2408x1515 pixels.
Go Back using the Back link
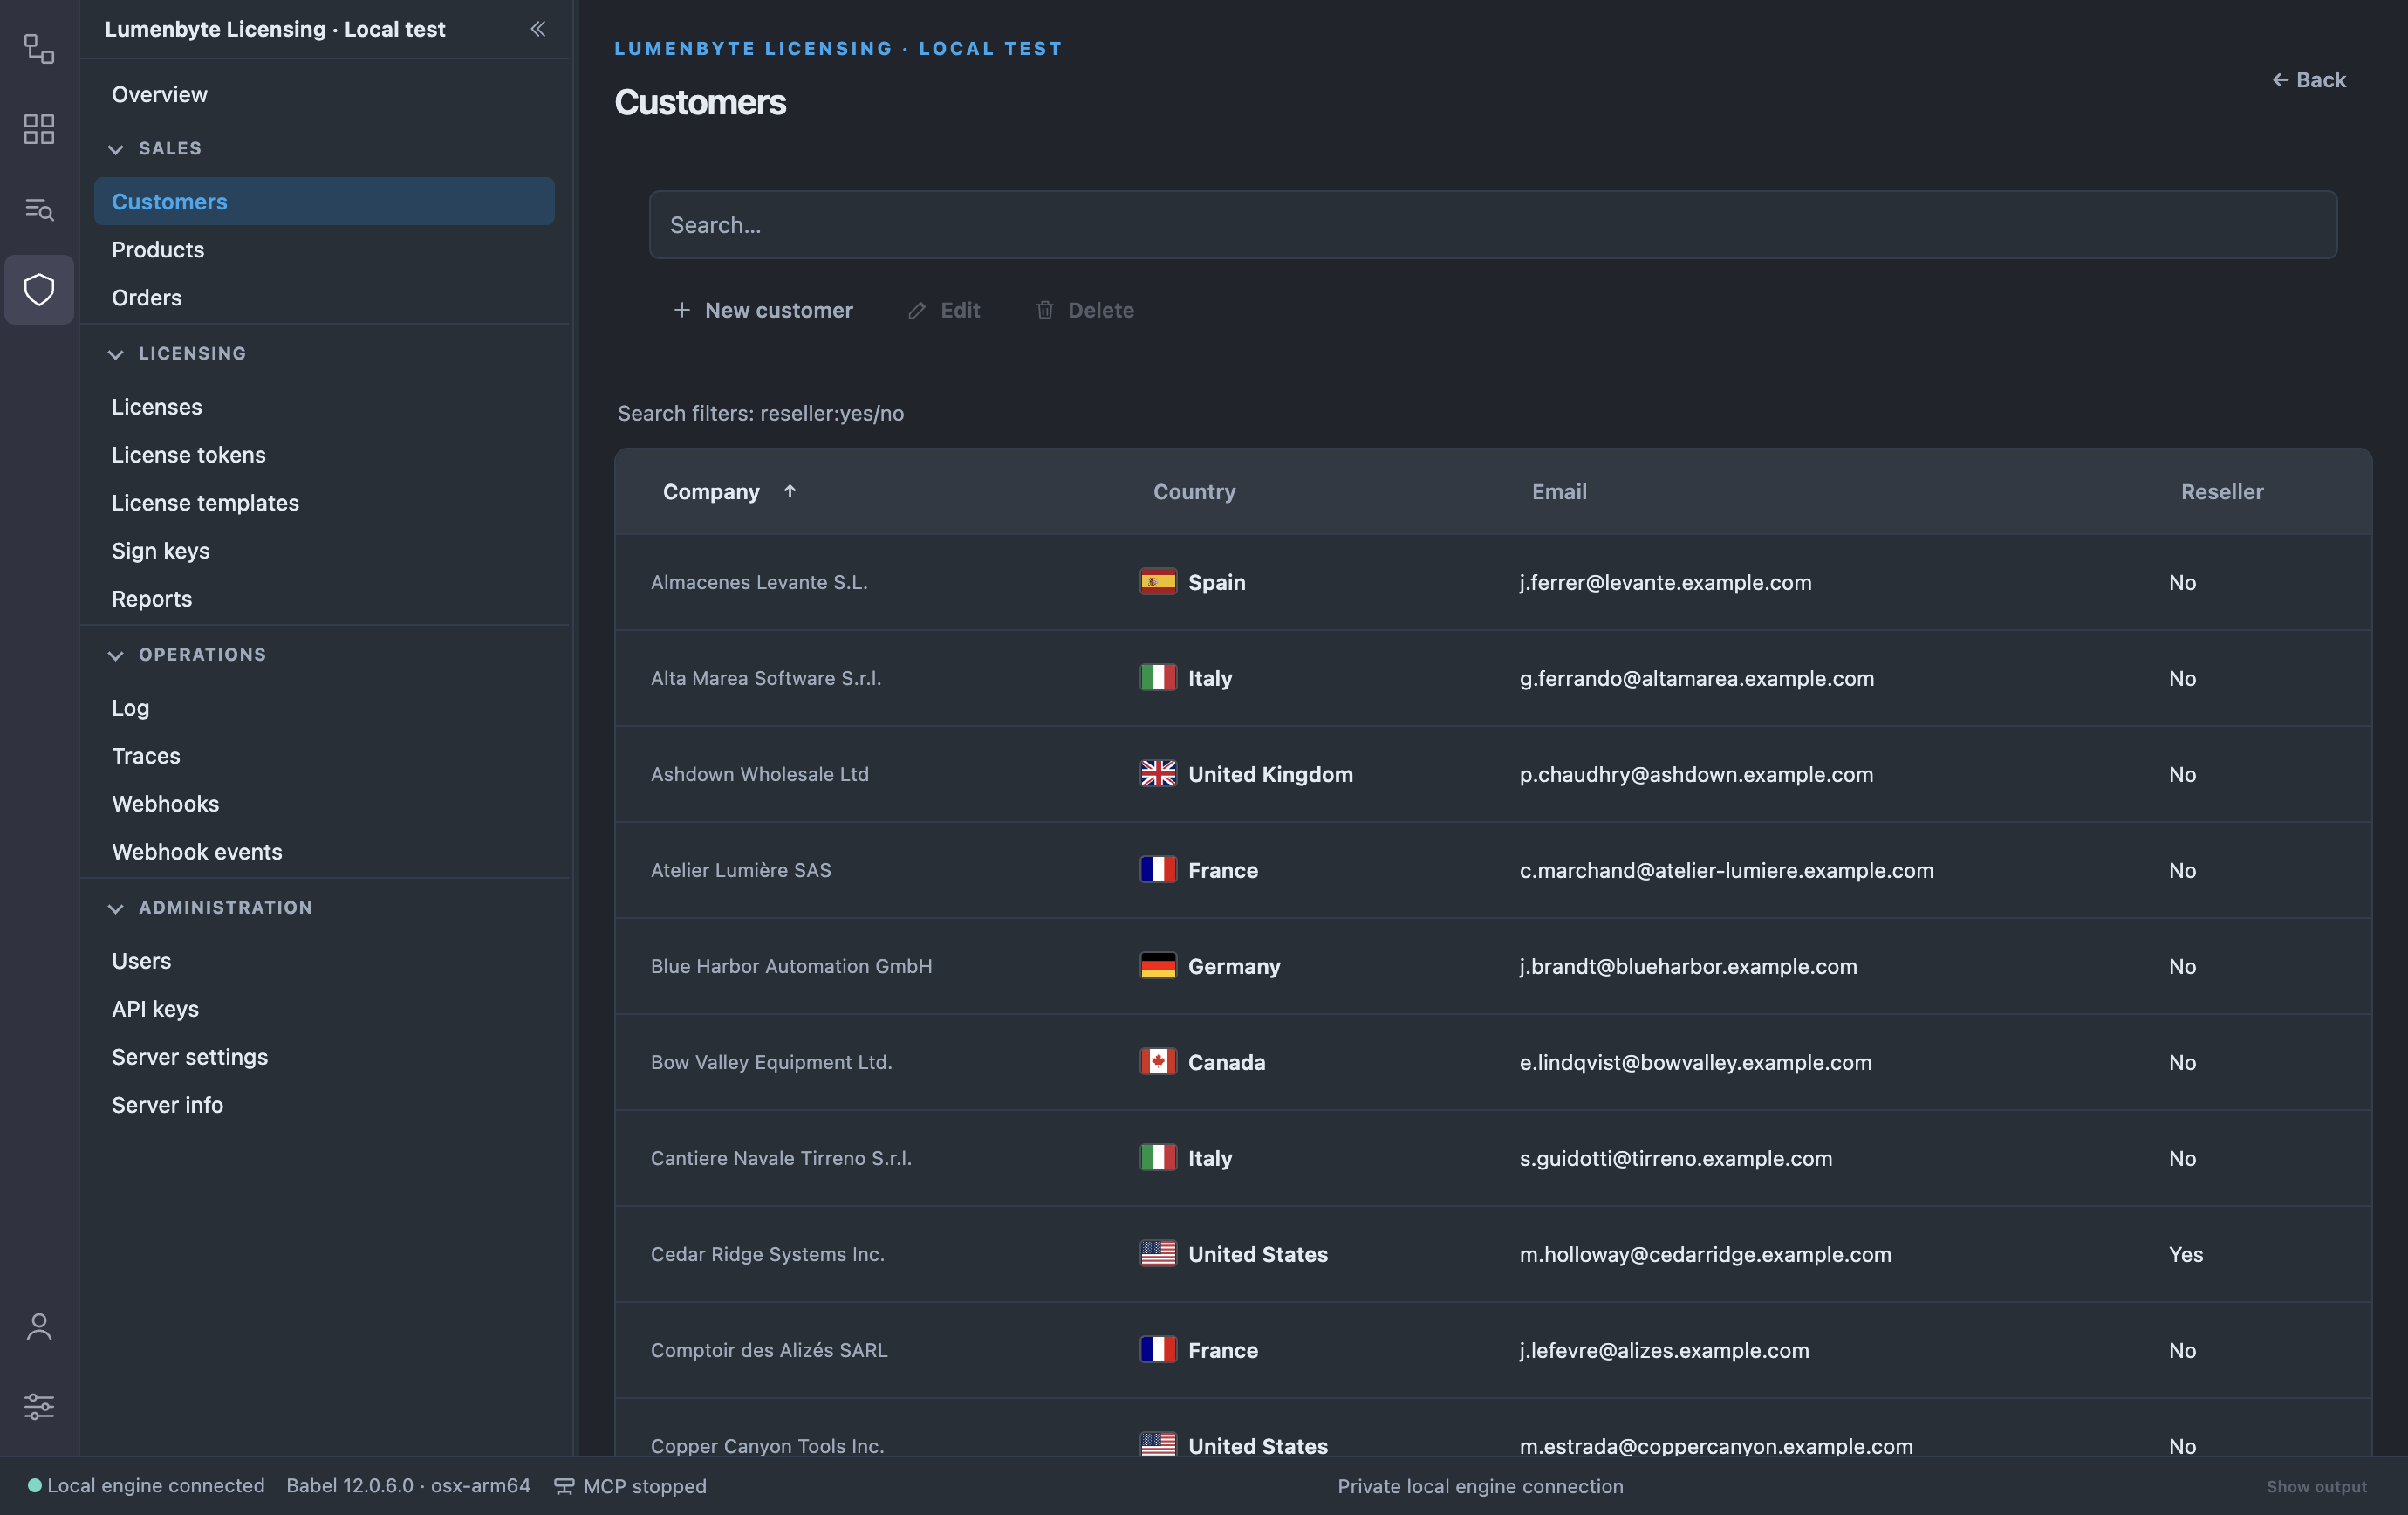tap(2308, 79)
